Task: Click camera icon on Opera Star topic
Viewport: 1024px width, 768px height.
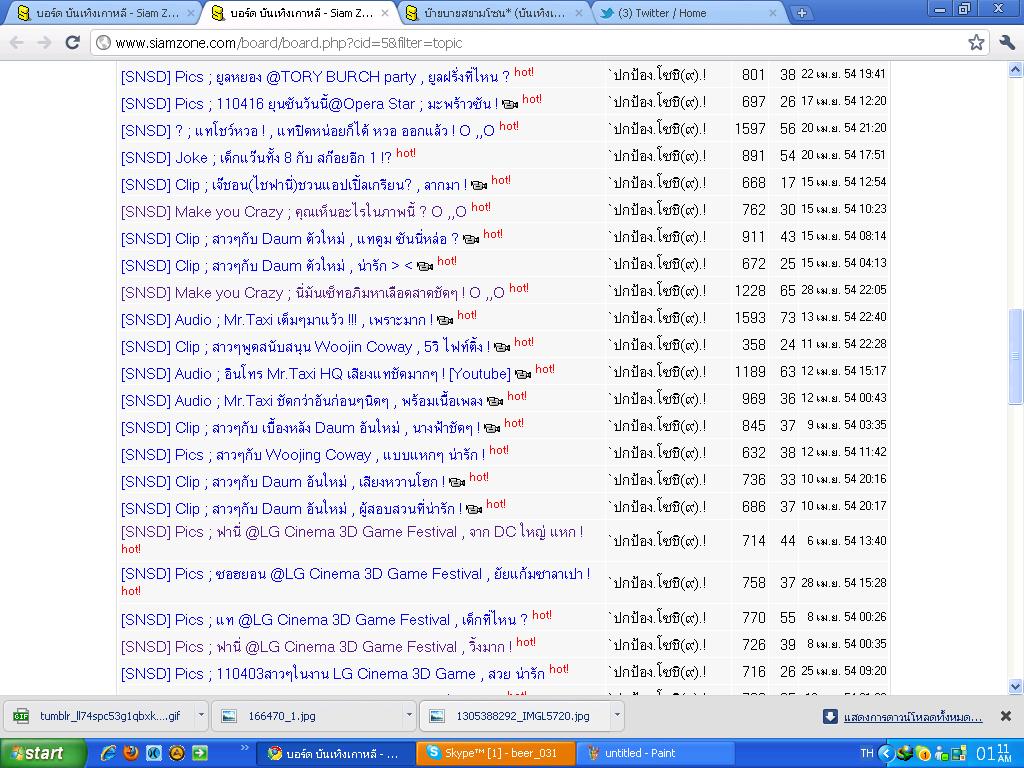Action: (x=510, y=104)
